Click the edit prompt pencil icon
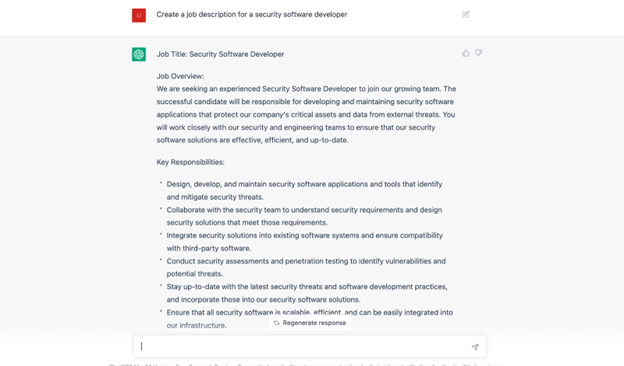Image resolution: width=624 pixels, height=366 pixels. pyautogui.click(x=465, y=15)
